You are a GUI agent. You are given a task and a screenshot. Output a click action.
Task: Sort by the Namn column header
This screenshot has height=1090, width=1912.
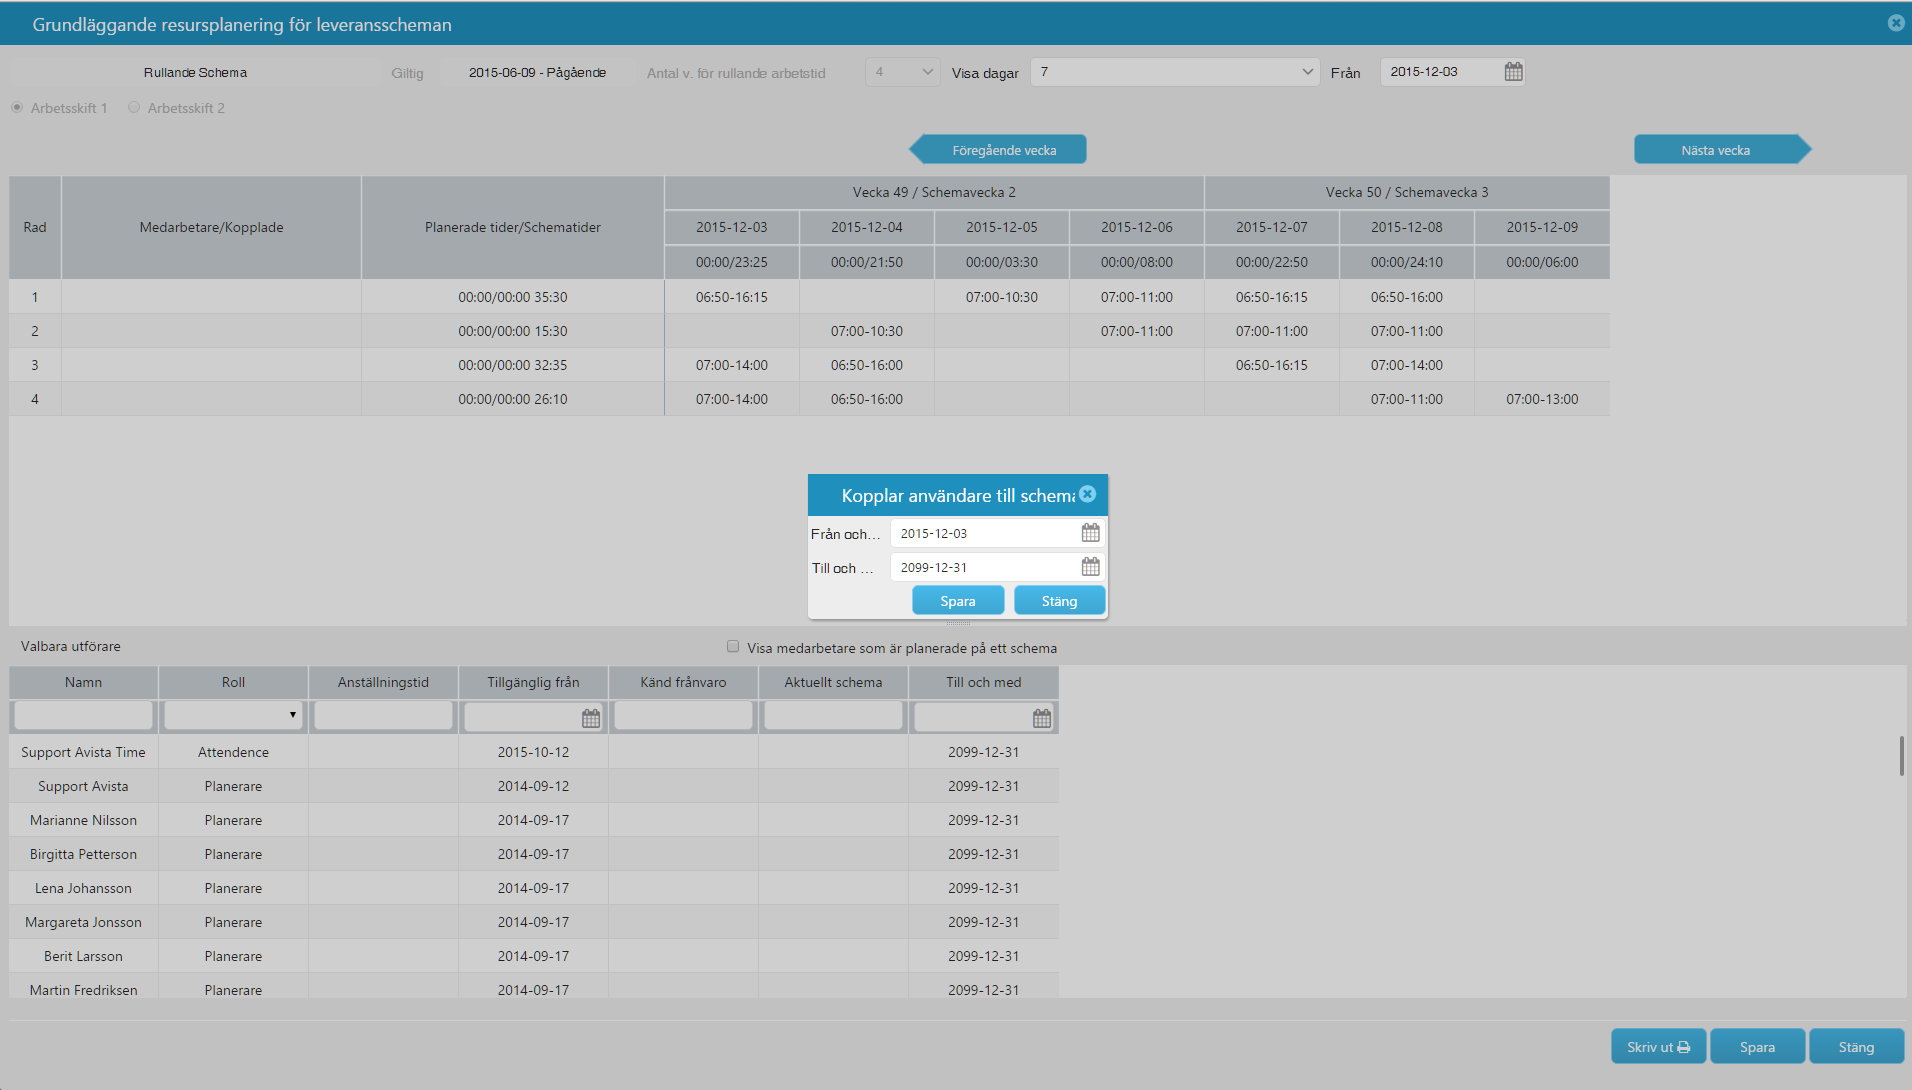tap(83, 682)
